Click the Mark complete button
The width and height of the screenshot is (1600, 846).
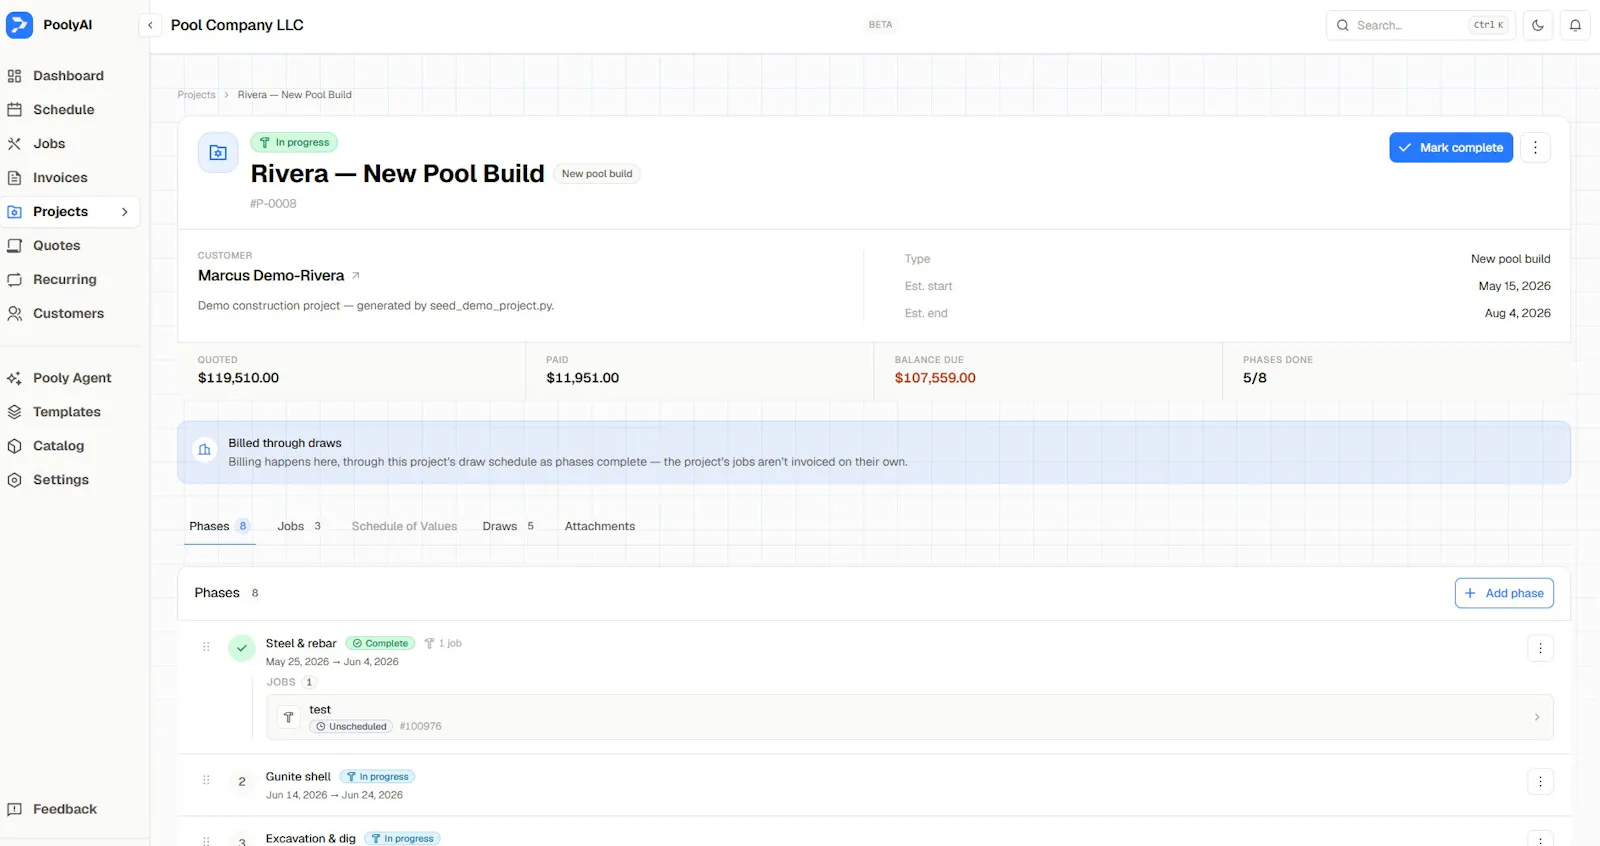[1451, 147]
